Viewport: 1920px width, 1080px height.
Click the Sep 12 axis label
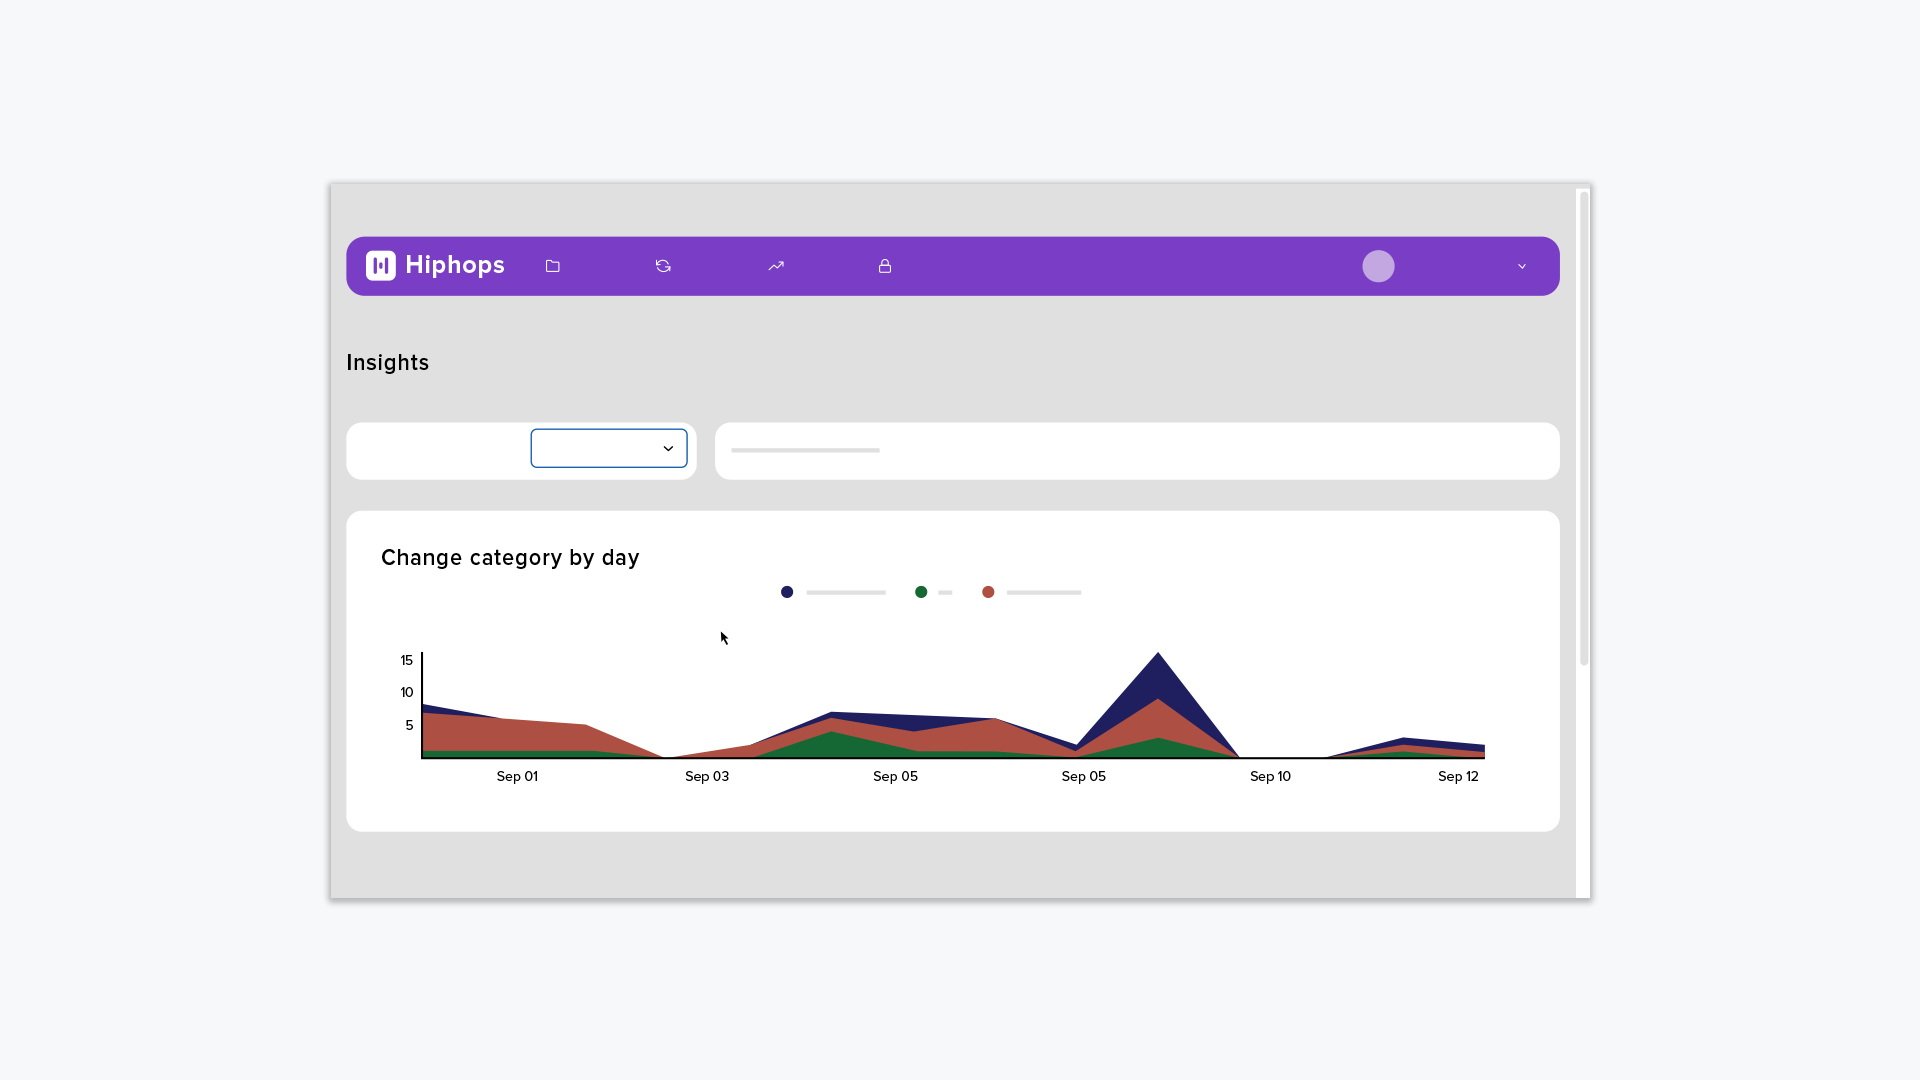(1457, 777)
